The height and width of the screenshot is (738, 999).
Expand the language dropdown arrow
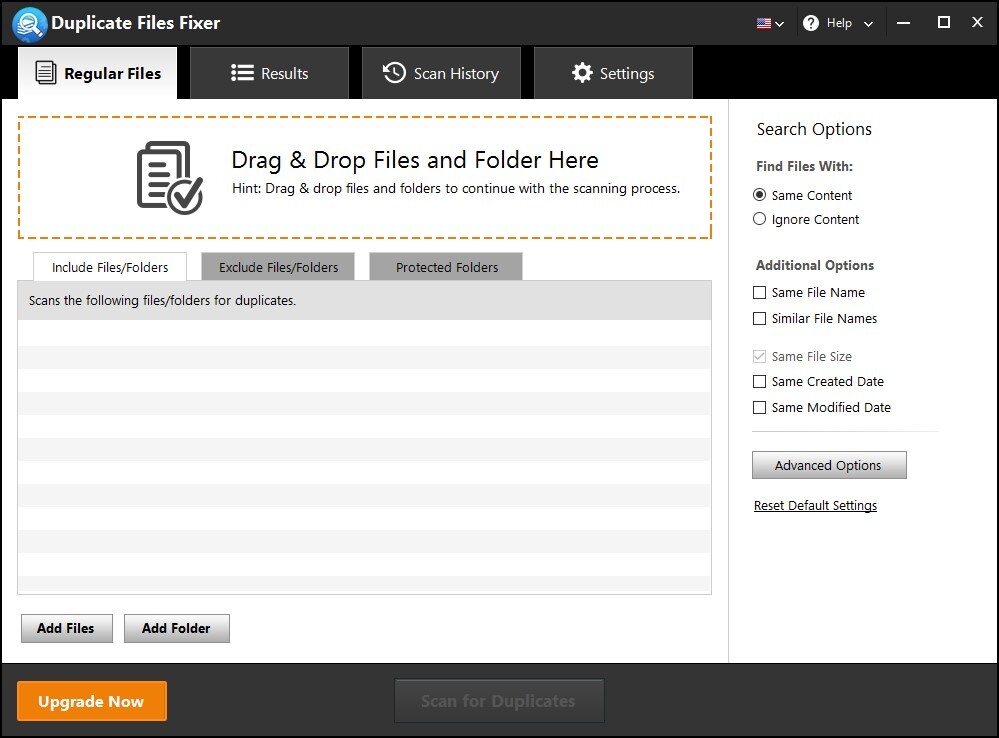(x=780, y=24)
